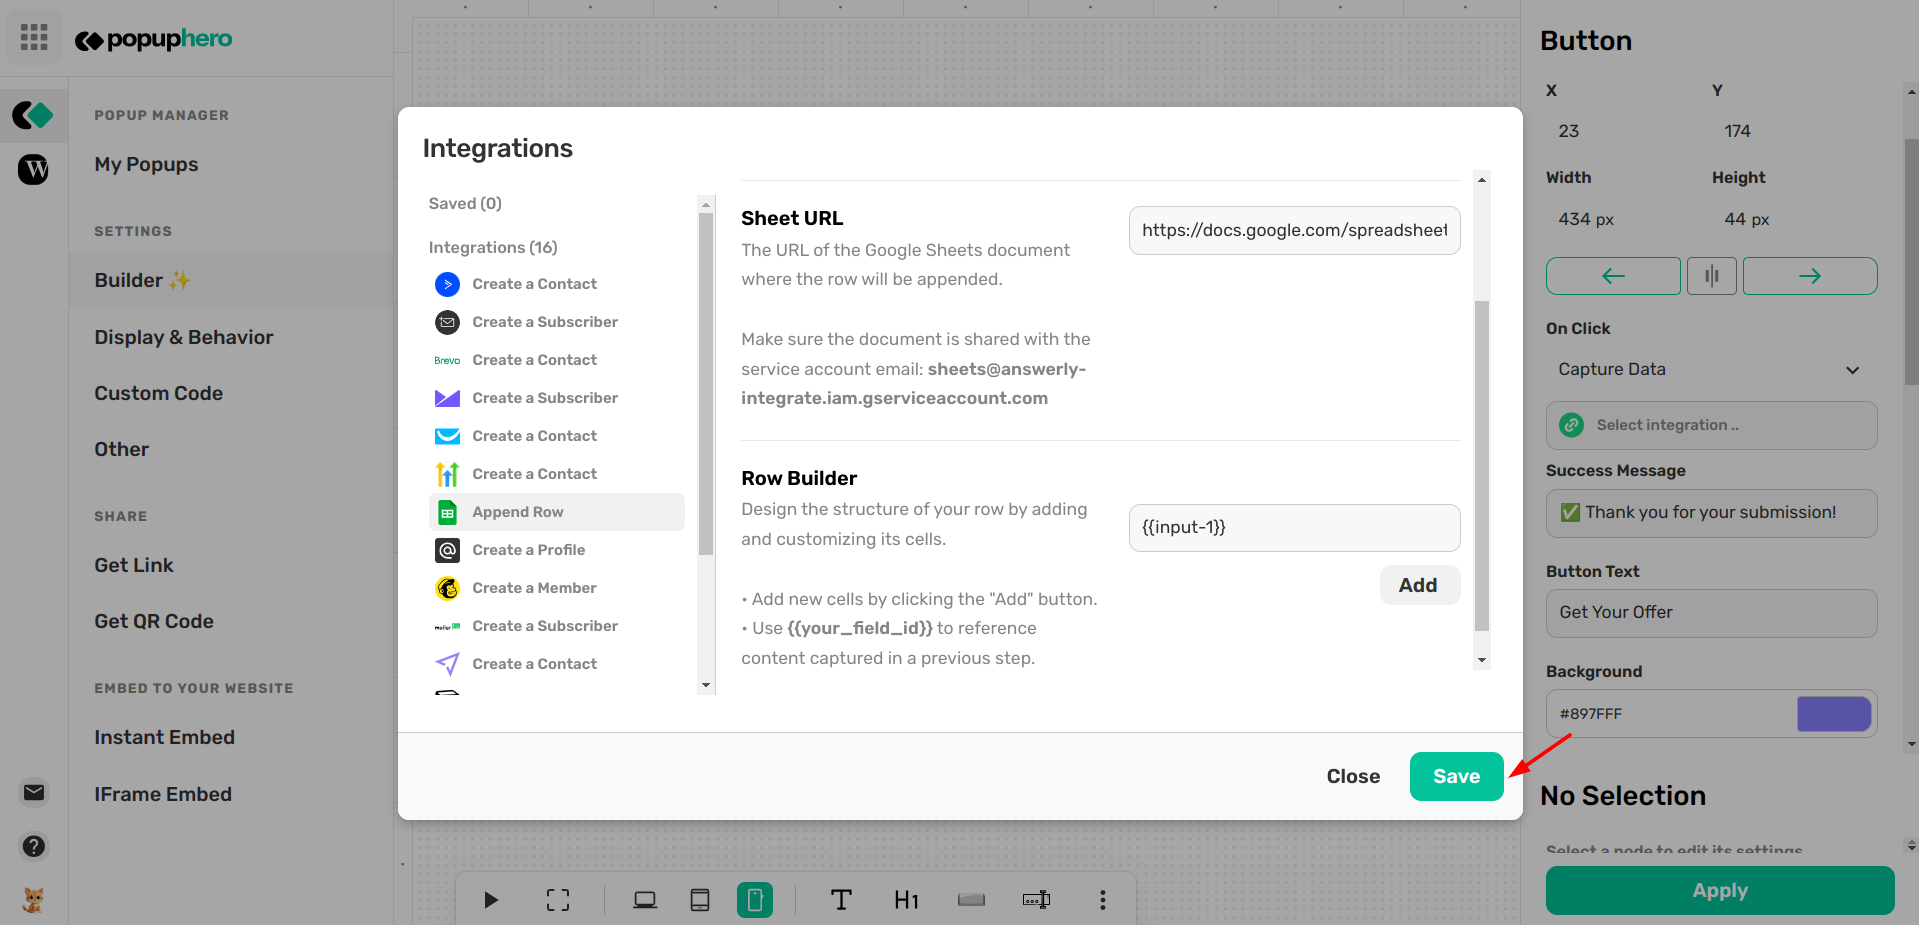1919x925 pixels.
Task: Select the Text tool in the builder toolbar
Action: pos(840,899)
